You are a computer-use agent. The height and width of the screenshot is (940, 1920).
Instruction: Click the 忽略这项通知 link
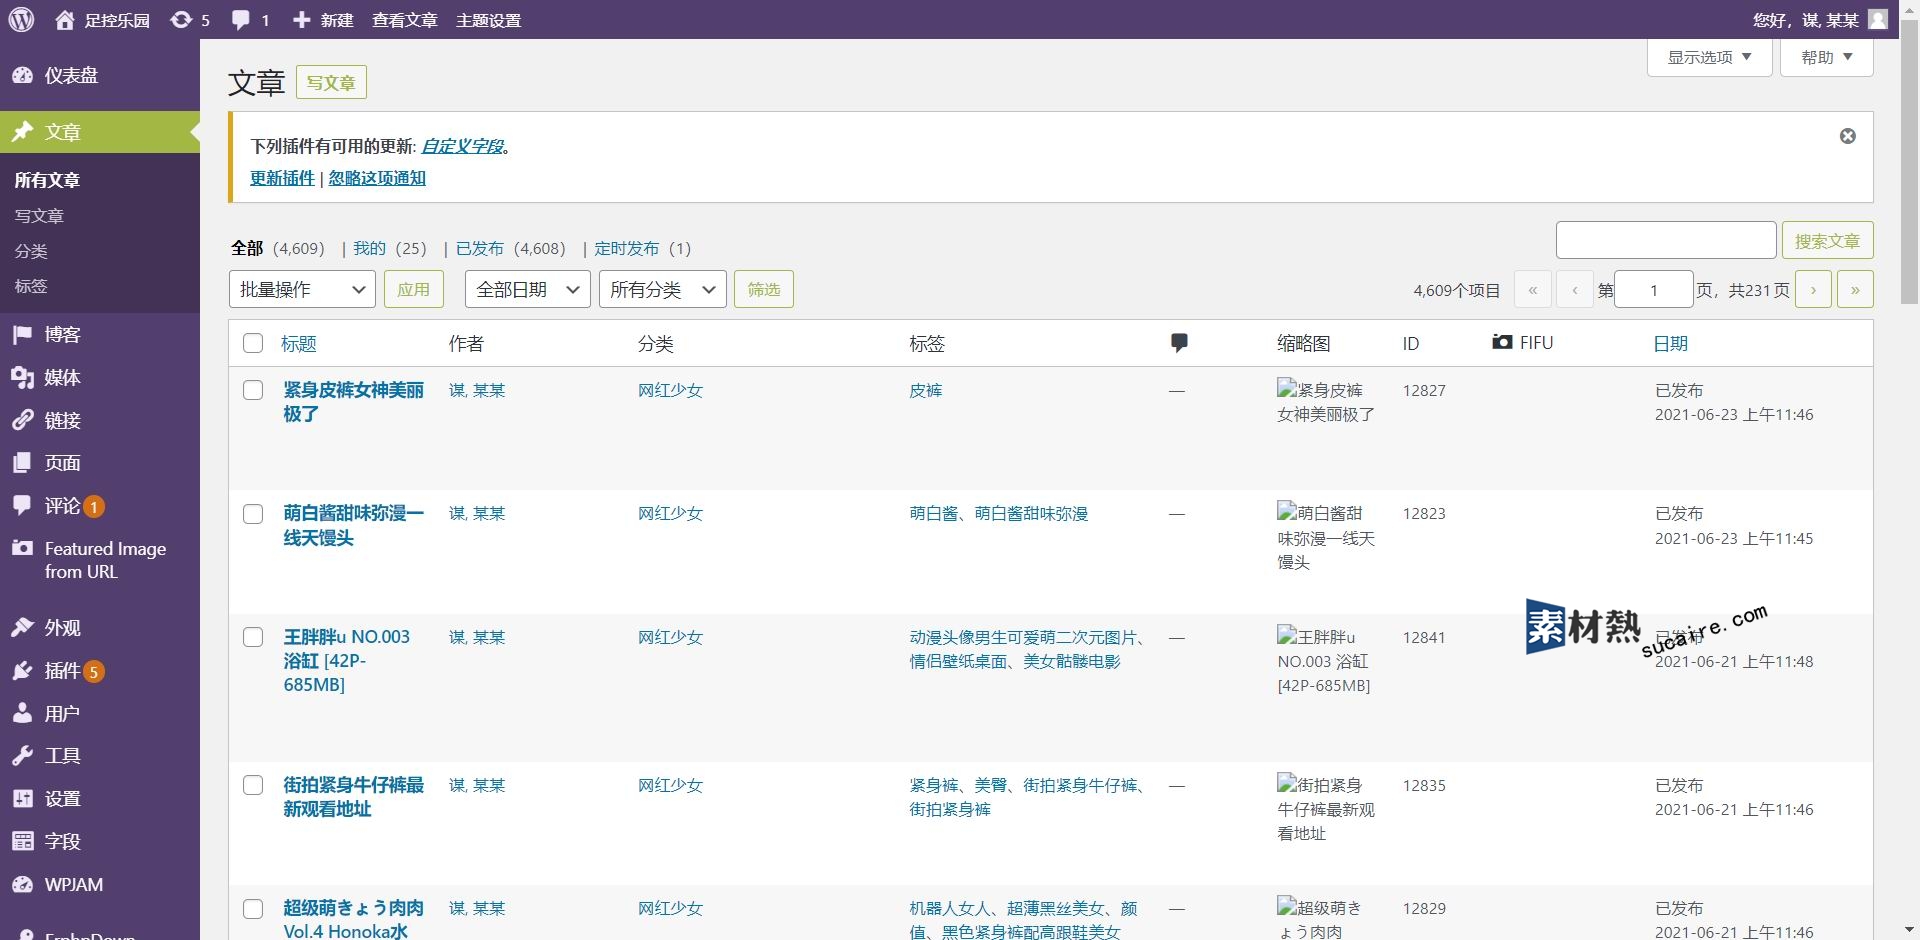(x=377, y=178)
